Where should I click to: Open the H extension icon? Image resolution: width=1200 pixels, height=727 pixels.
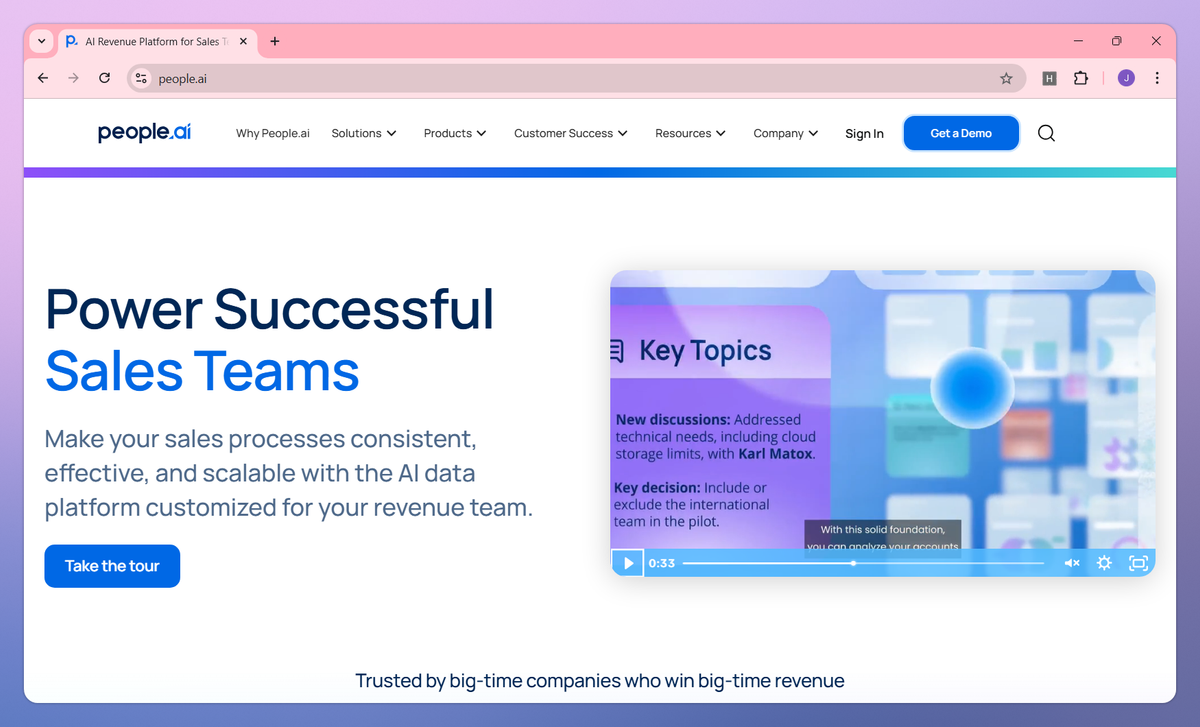(1049, 78)
